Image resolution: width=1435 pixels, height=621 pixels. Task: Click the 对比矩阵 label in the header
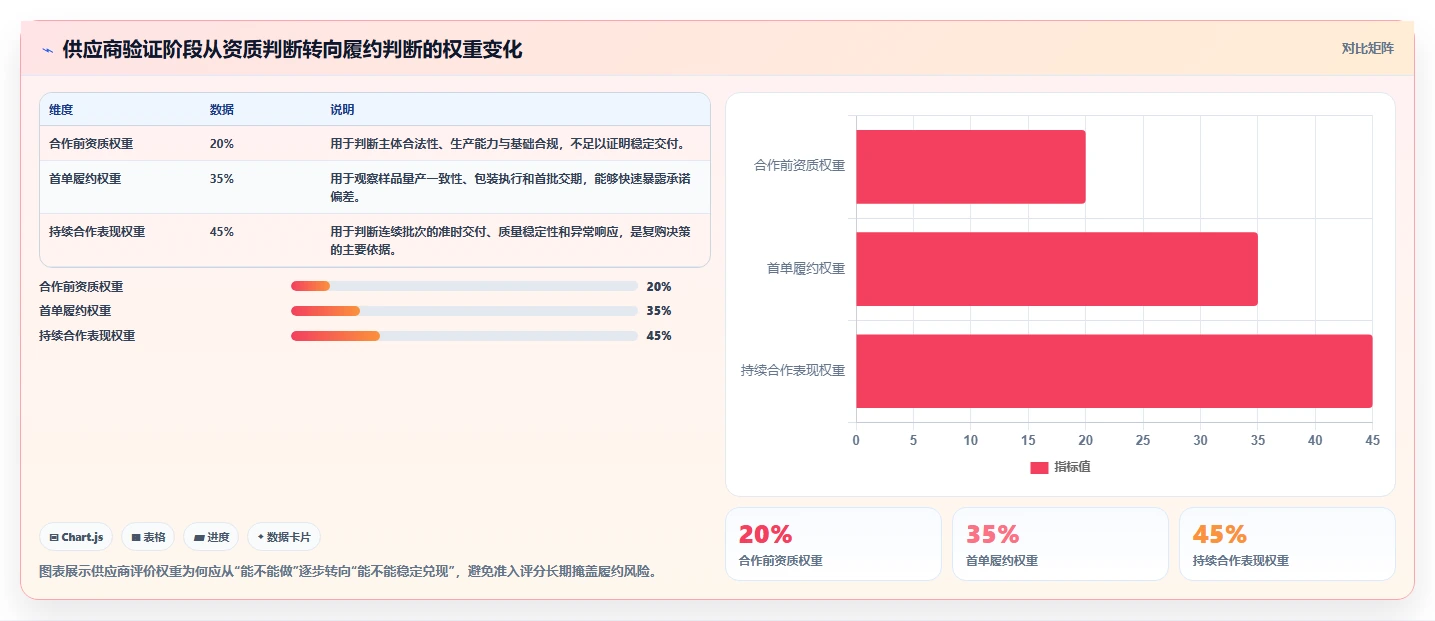point(1367,48)
